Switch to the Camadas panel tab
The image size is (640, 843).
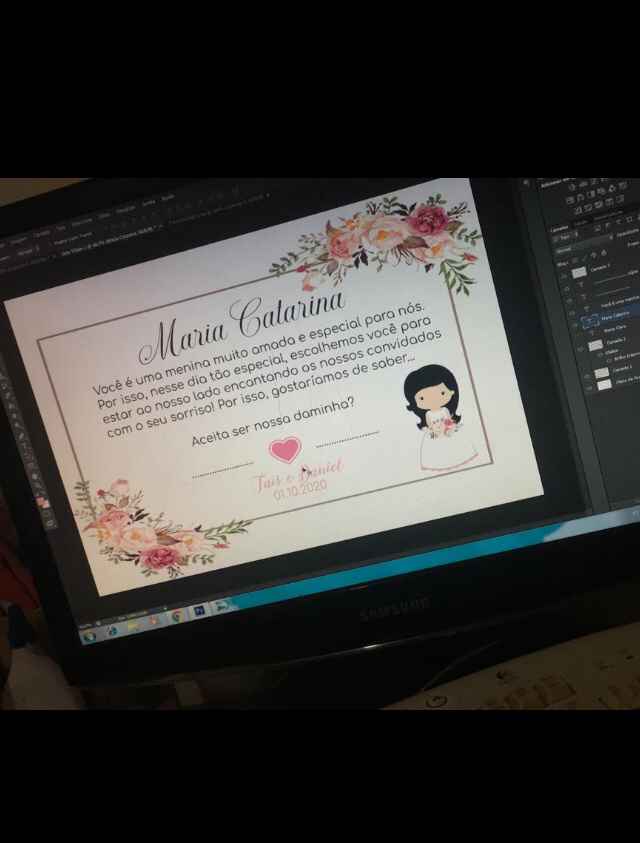[559, 228]
